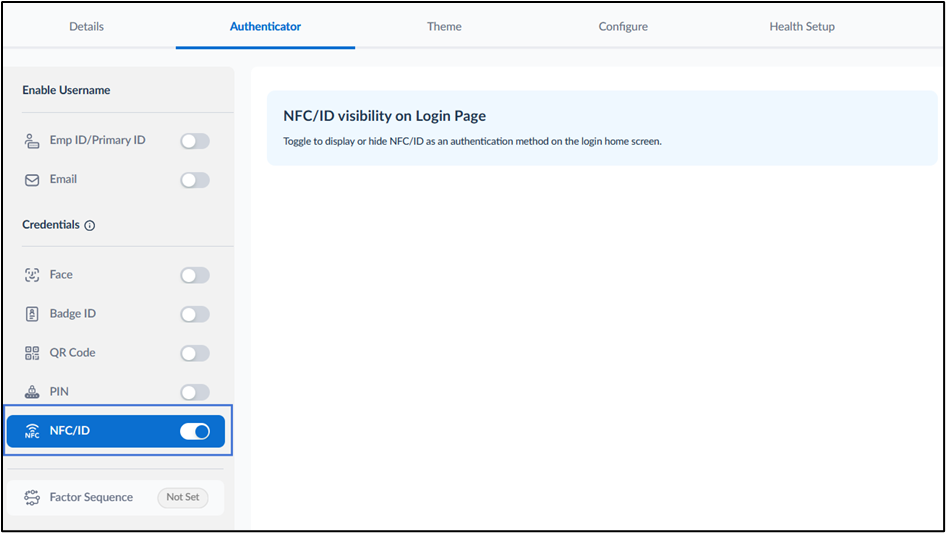The image size is (946, 533).
Task: Click the QR Code icon
Action: point(32,354)
